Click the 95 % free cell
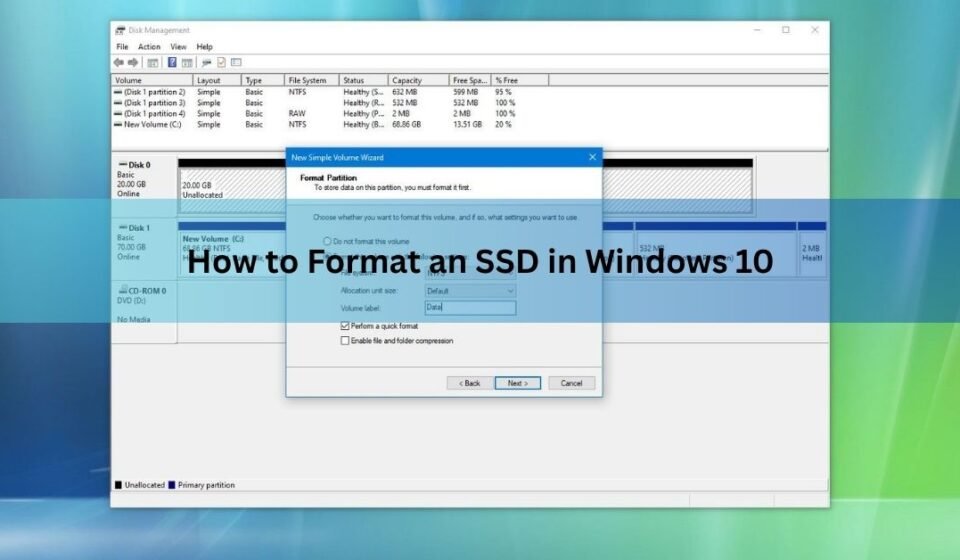The image size is (960, 560). [x=503, y=92]
